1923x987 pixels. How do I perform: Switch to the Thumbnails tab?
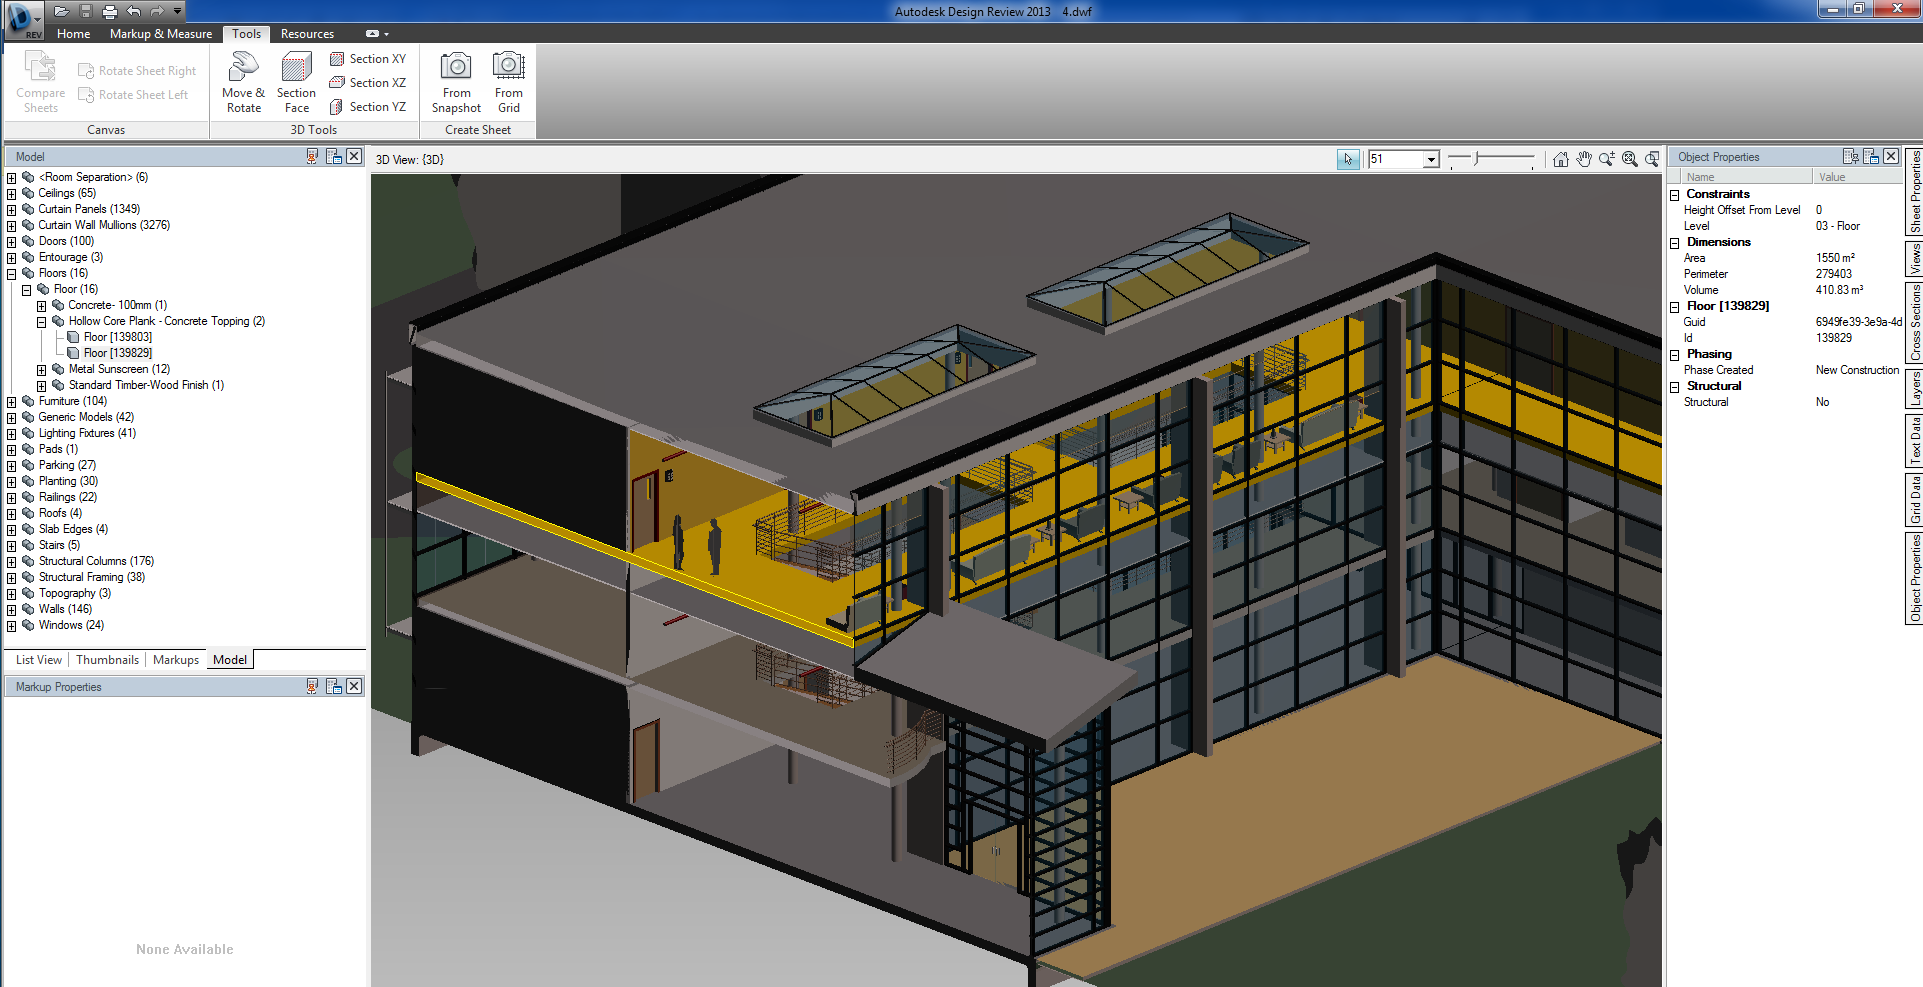[x=107, y=660]
